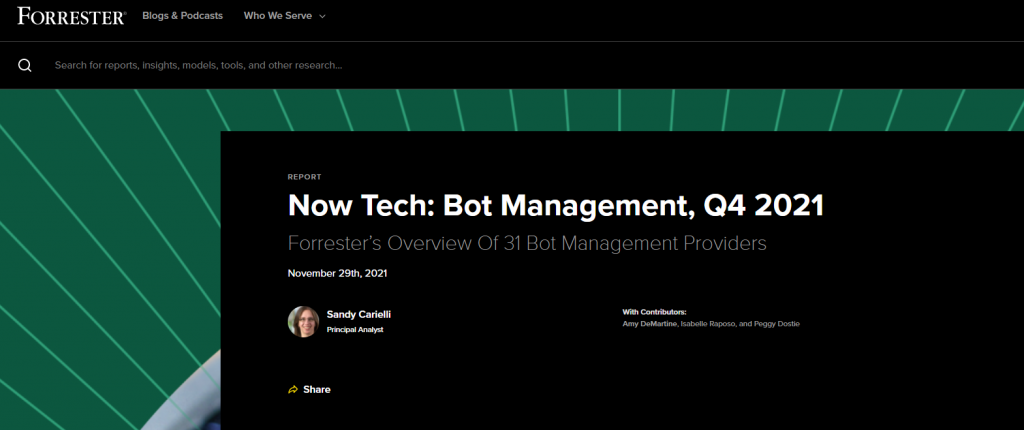Open Sandy Carielli's profile photo

click(303, 322)
